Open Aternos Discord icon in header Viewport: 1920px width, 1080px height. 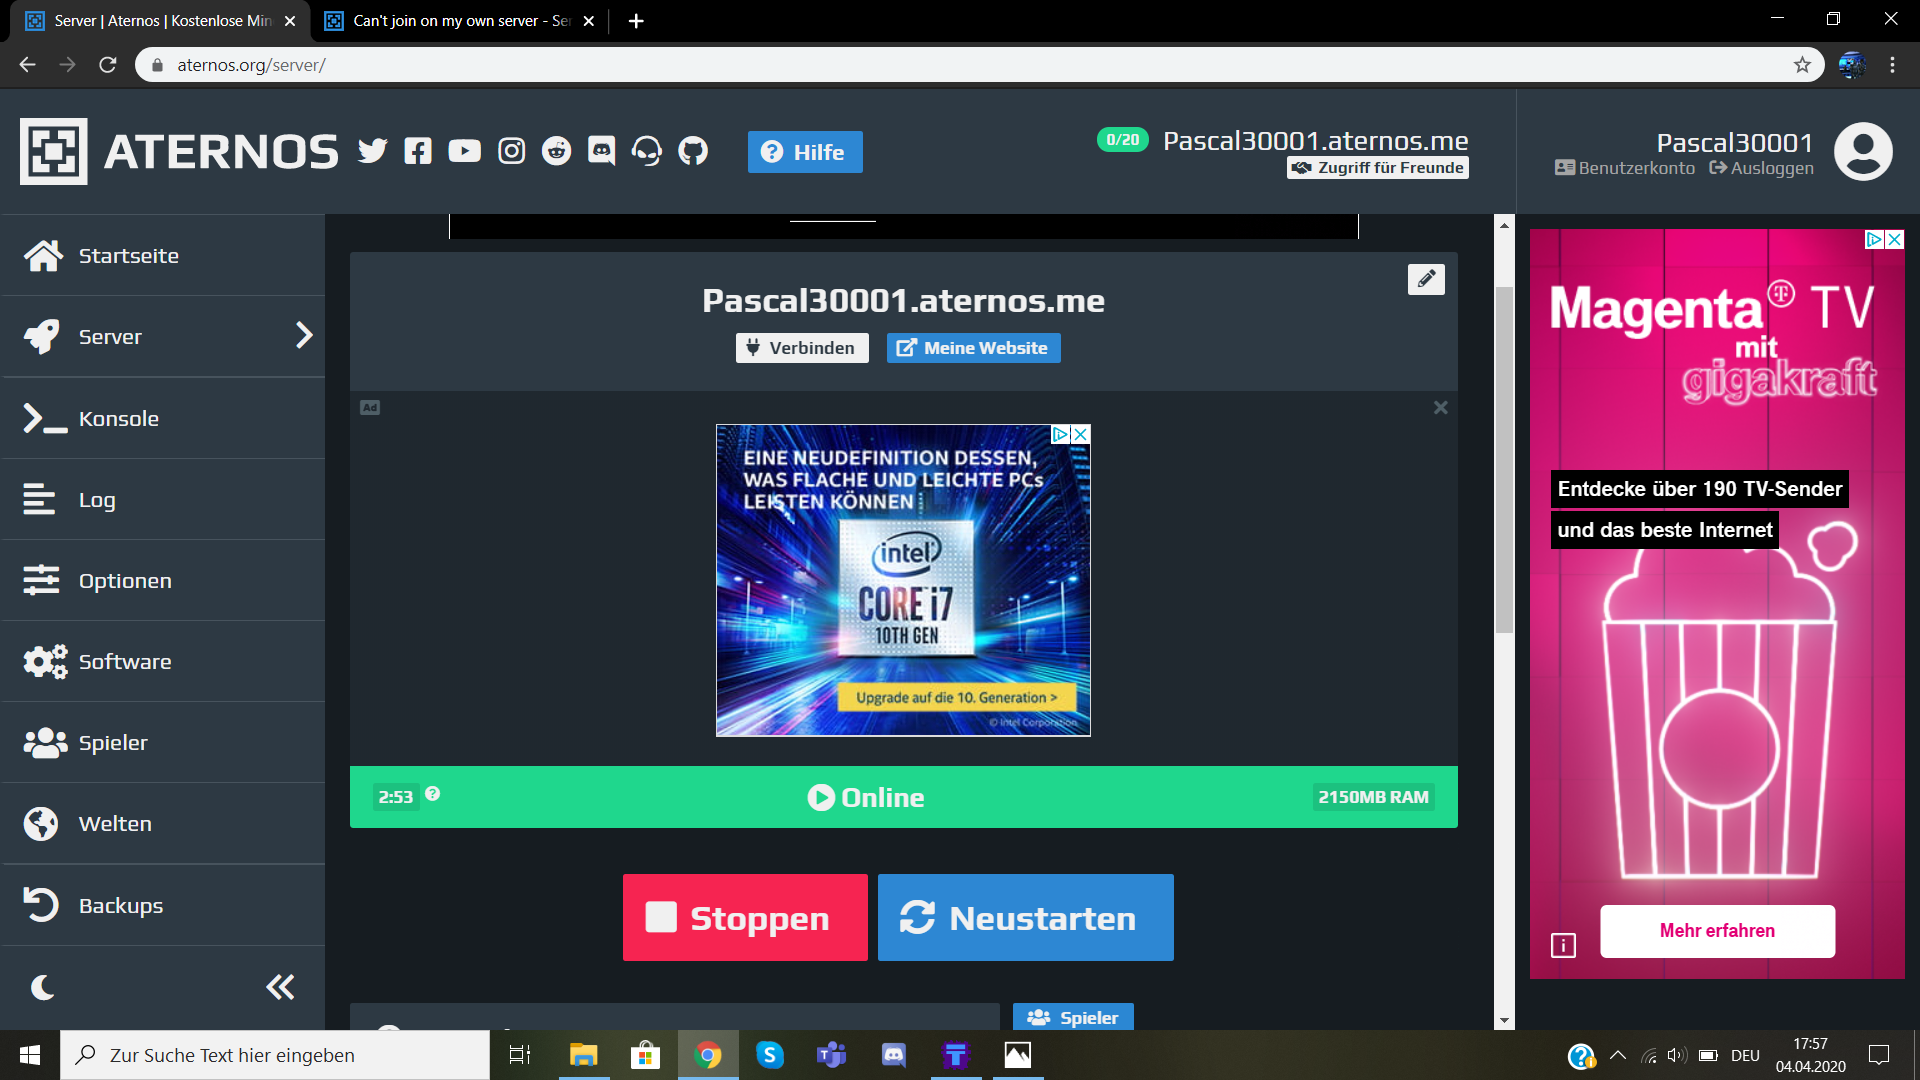click(602, 151)
